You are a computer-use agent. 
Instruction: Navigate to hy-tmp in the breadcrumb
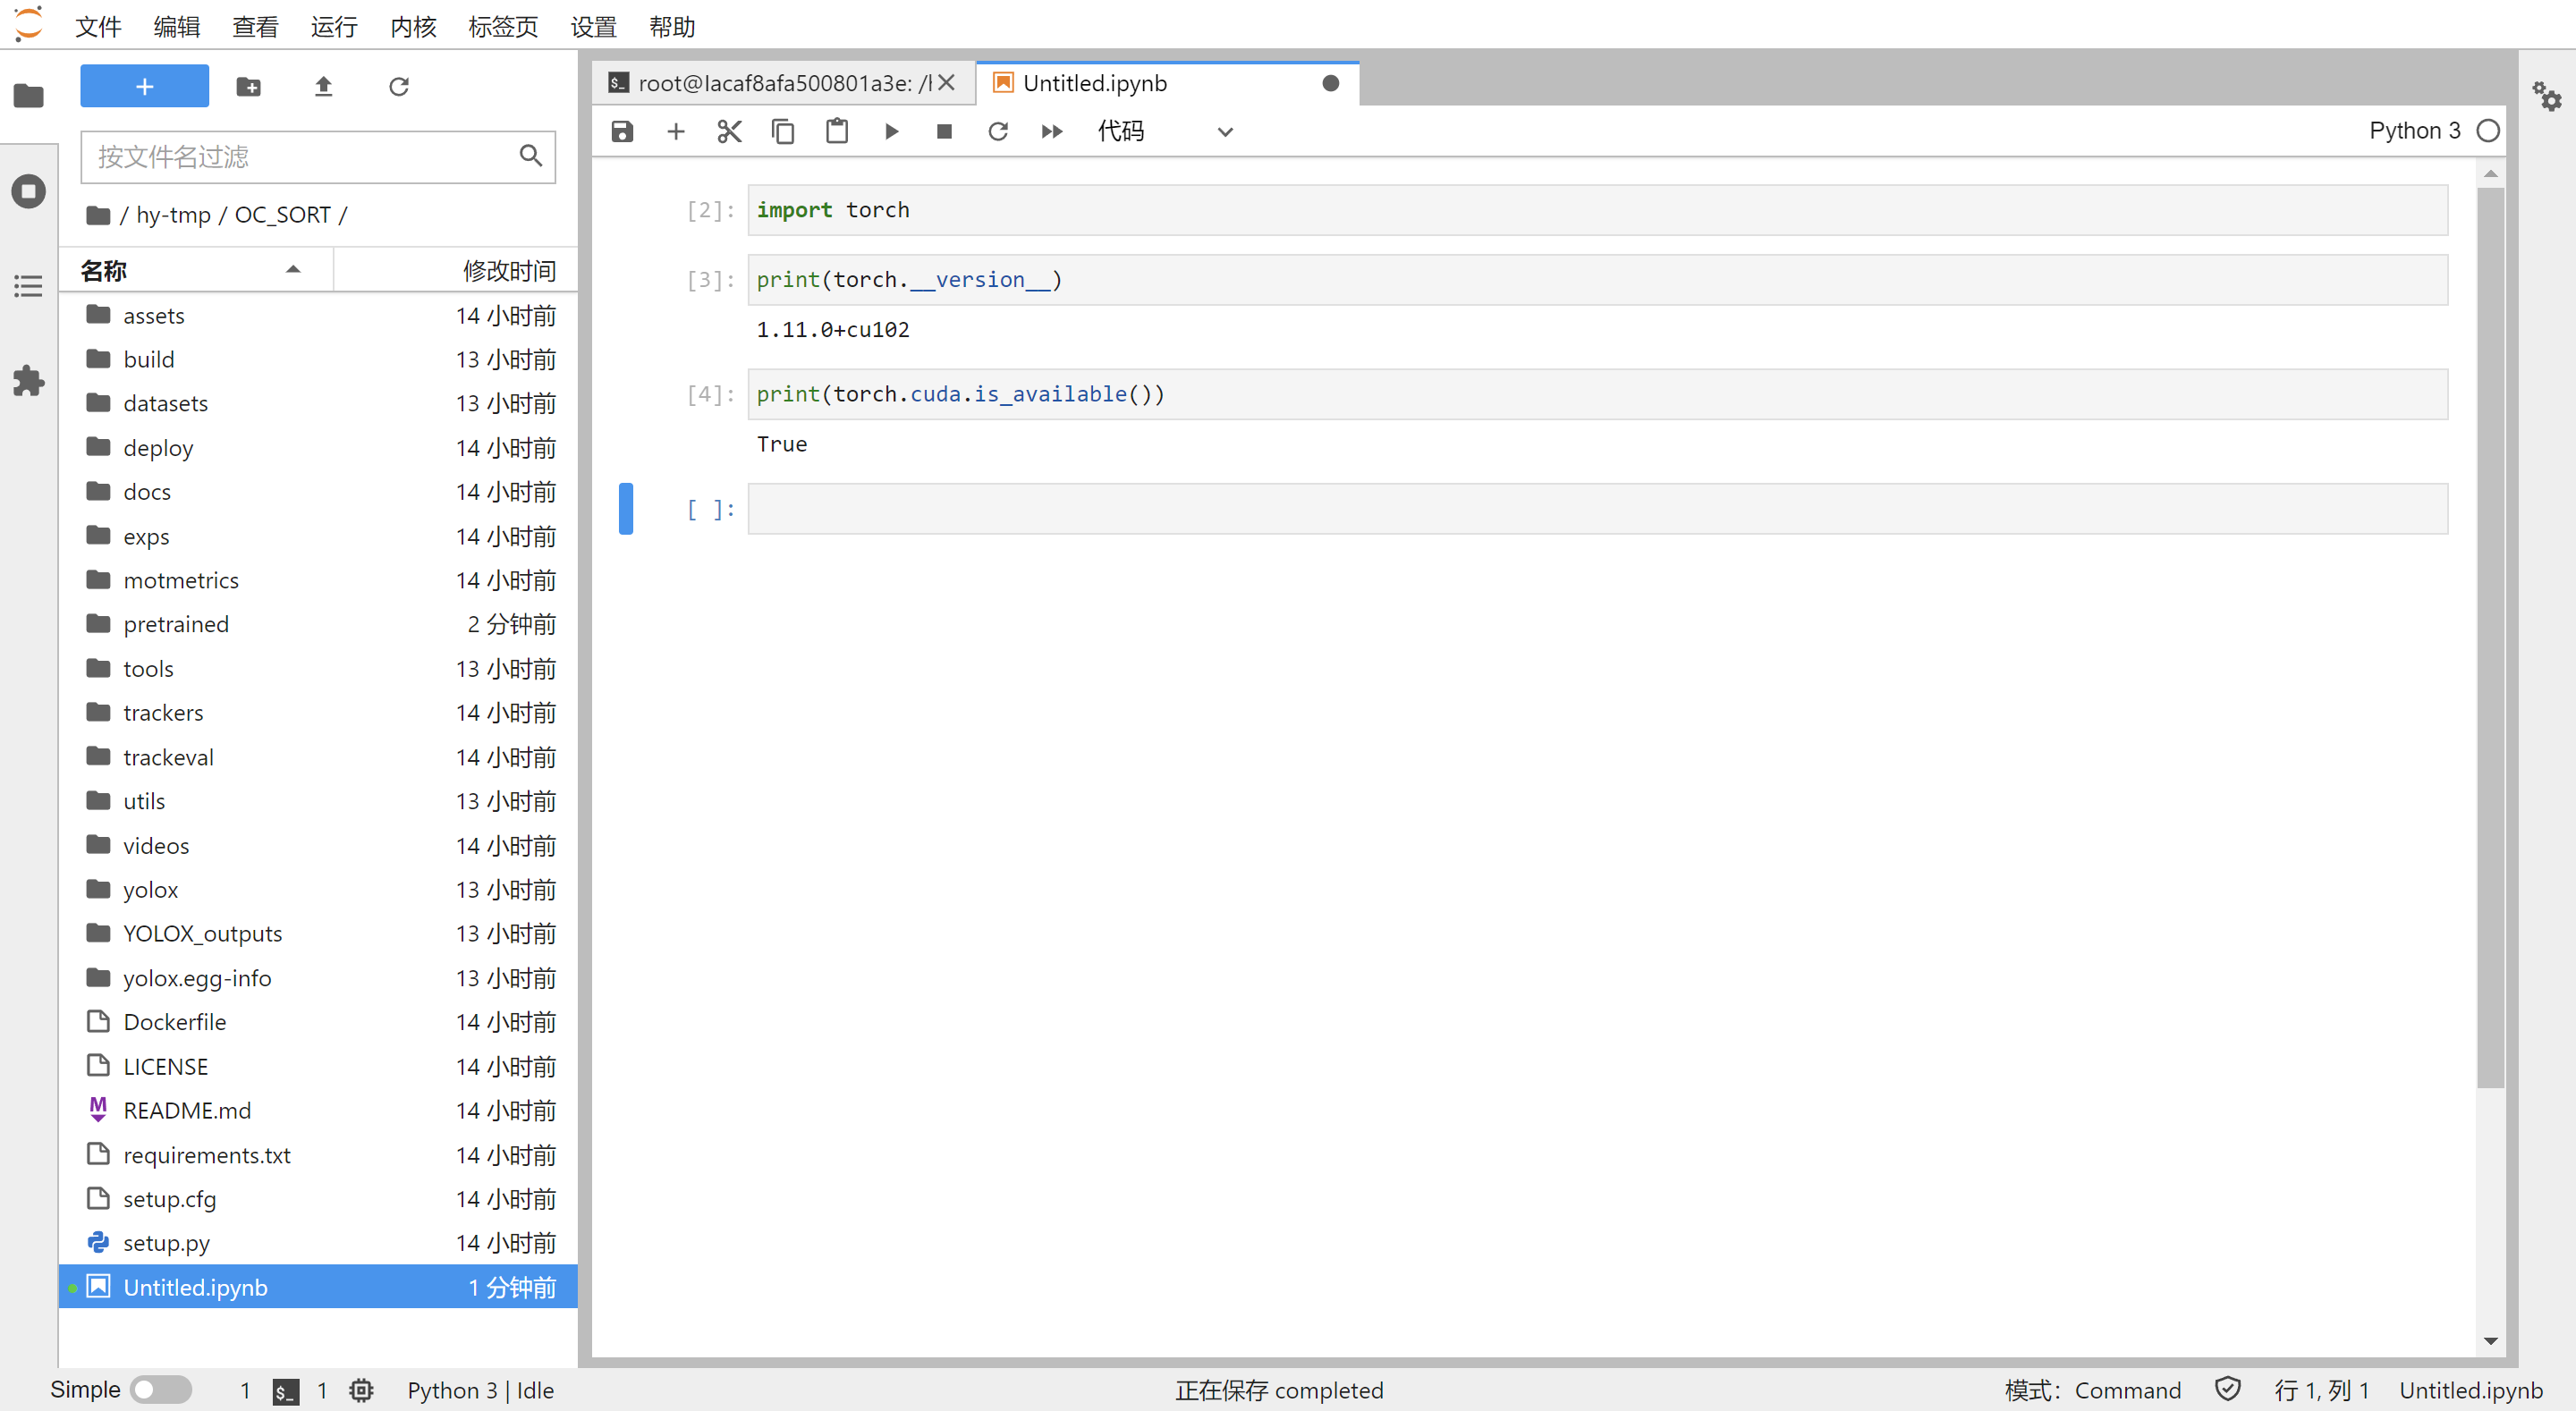(x=172, y=214)
